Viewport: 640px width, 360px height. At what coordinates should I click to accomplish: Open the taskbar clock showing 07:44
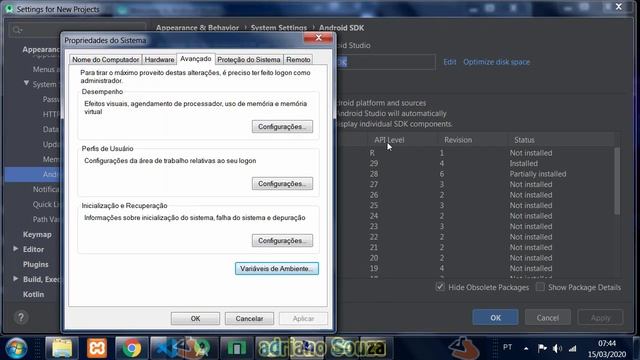[x=607, y=349]
